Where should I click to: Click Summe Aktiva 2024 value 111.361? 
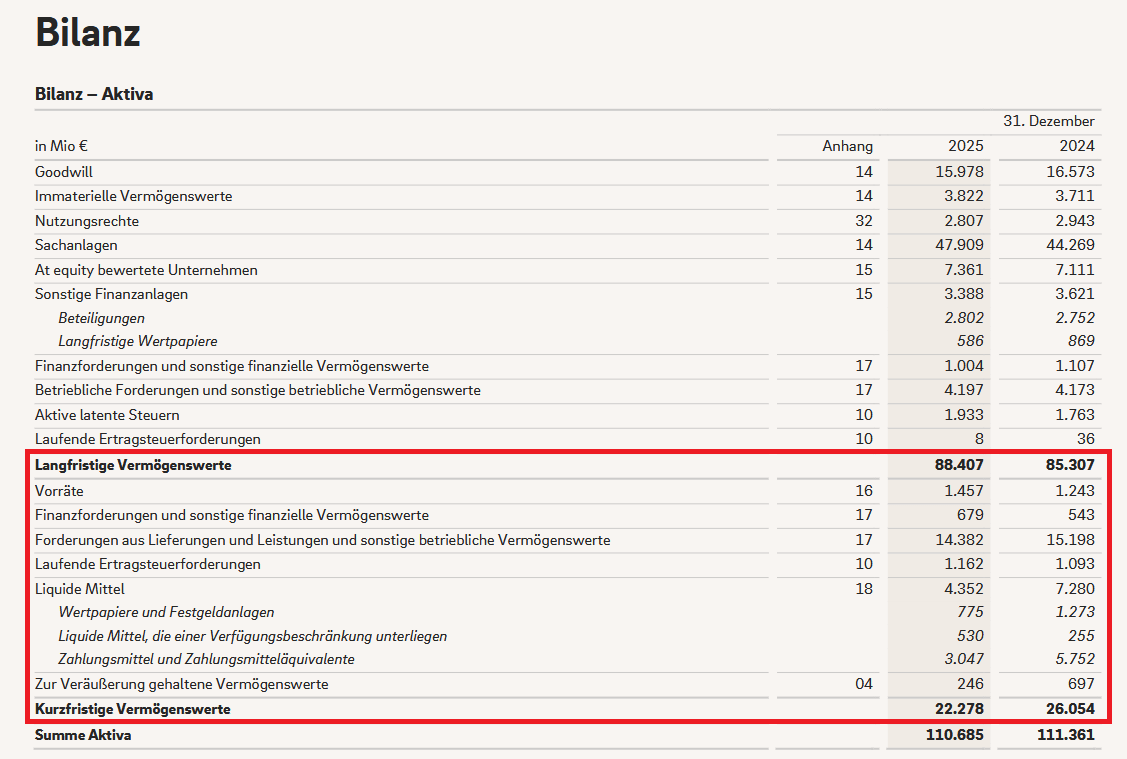1066,735
